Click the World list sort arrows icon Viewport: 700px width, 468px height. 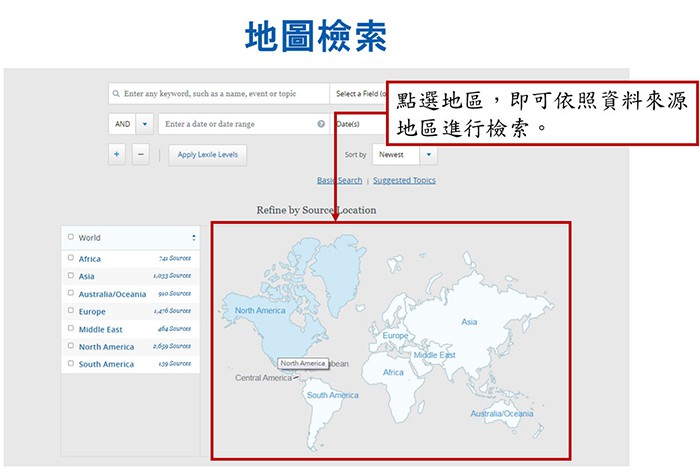point(193,237)
